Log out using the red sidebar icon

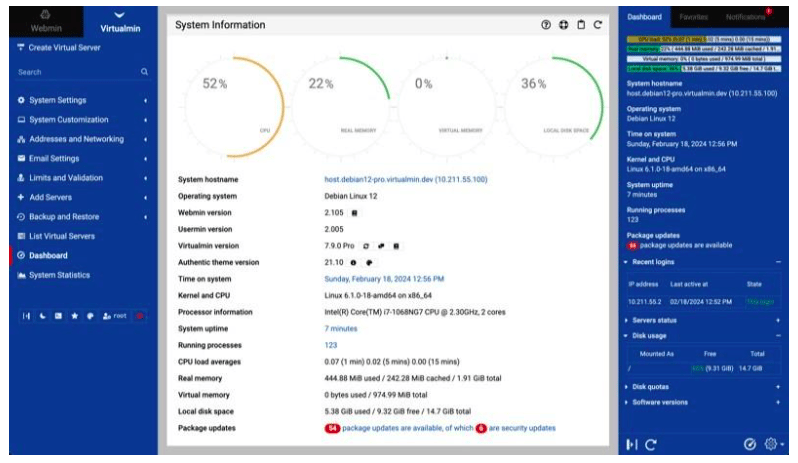139,316
